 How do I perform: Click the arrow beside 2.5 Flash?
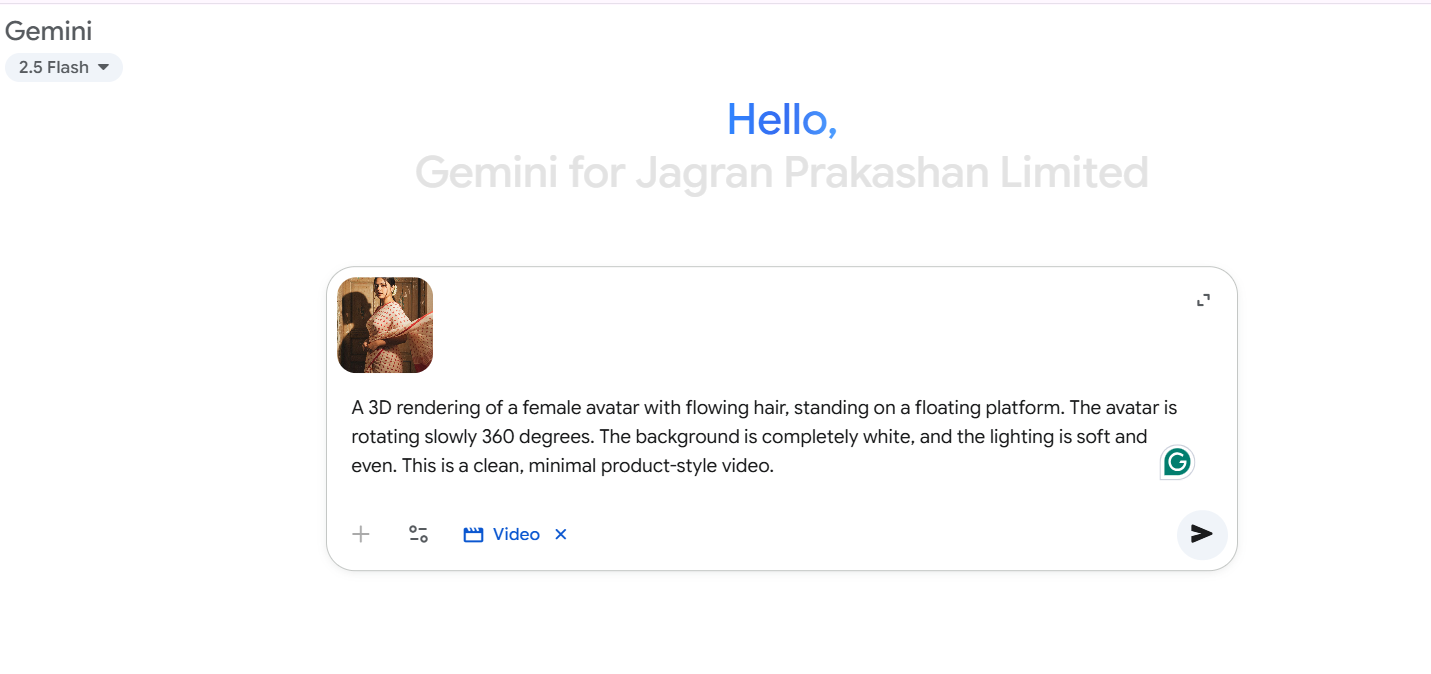[103, 67]
